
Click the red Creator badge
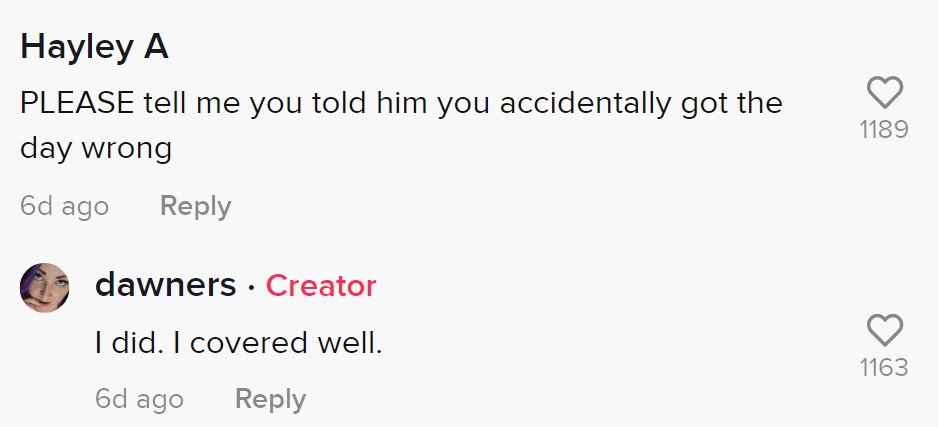321,286
